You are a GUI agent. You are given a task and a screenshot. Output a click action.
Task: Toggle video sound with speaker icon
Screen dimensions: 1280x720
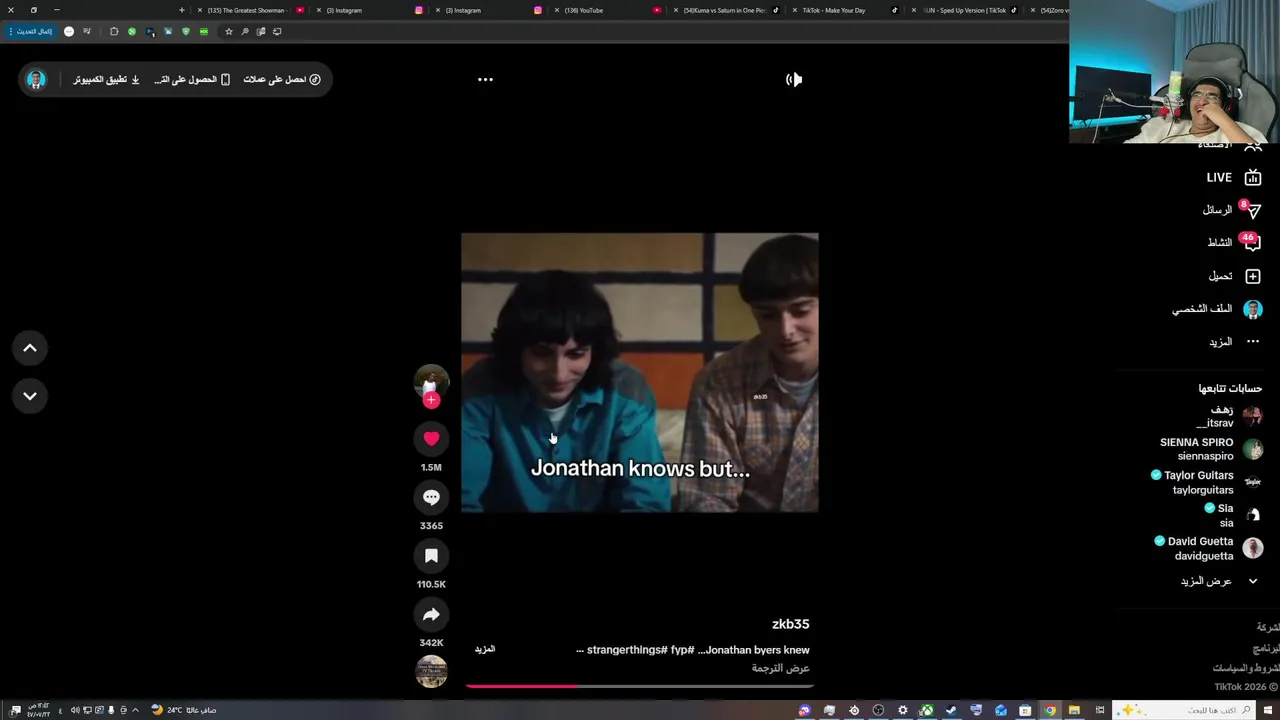[794, 79]
